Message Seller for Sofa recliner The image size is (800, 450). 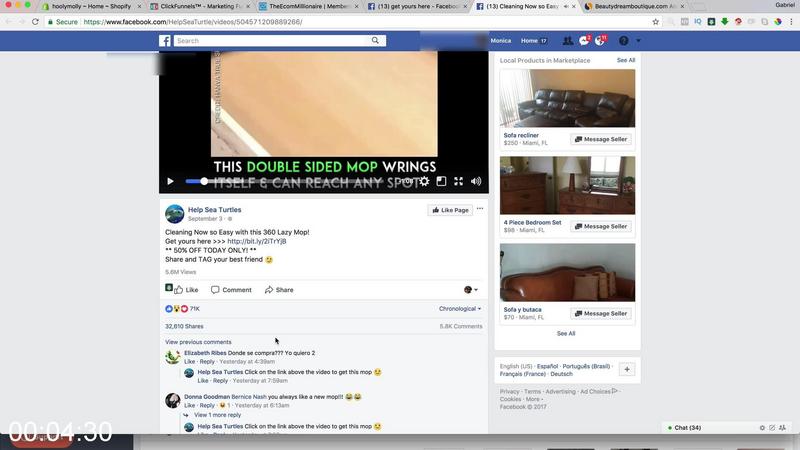tap(601, 139)
